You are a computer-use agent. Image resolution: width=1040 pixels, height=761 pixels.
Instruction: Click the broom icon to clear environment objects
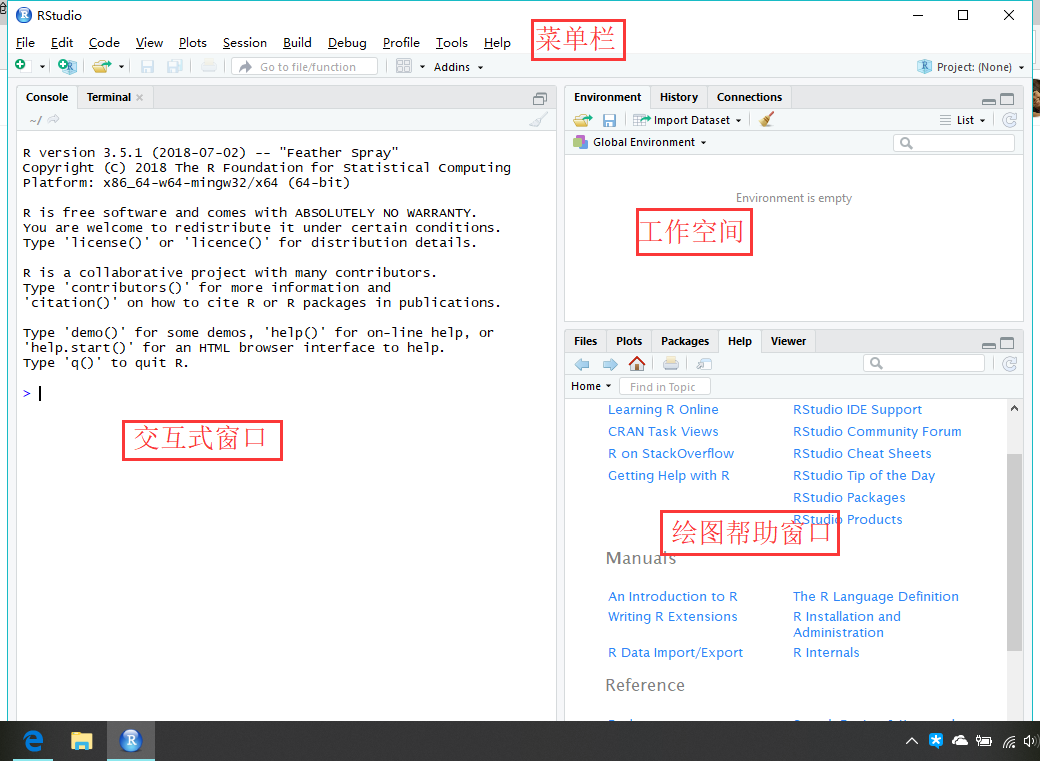pos(766,119)
